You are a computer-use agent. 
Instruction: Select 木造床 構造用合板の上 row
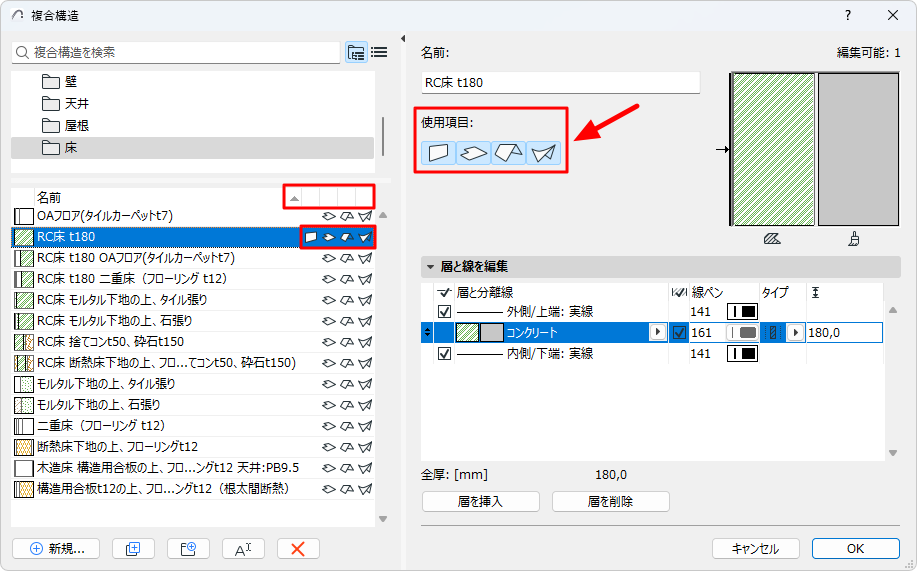192,469
